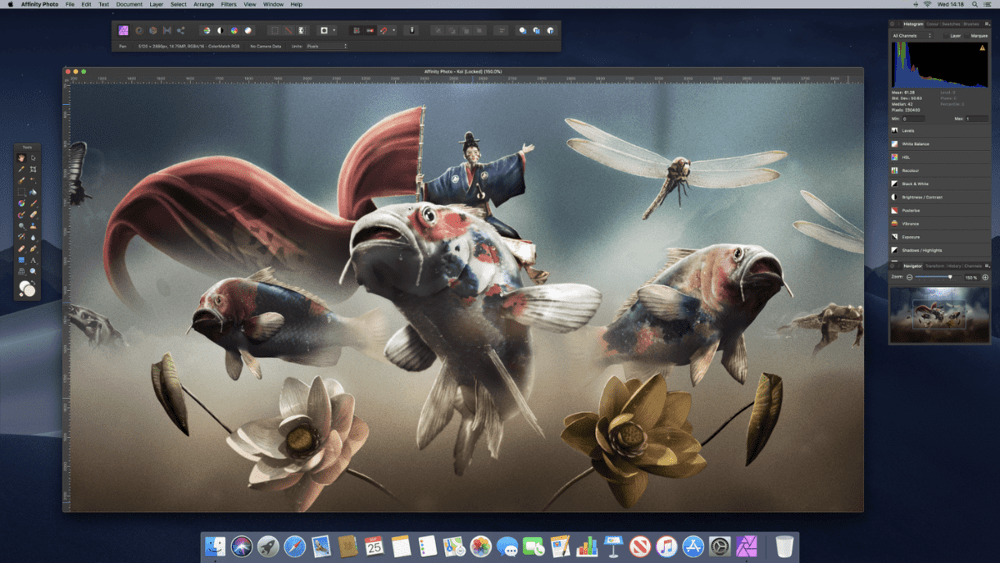The height and width of the screenshot is (563, 1000).
Task: Open the Units Pixels dropdown
Action: point(327,46)
